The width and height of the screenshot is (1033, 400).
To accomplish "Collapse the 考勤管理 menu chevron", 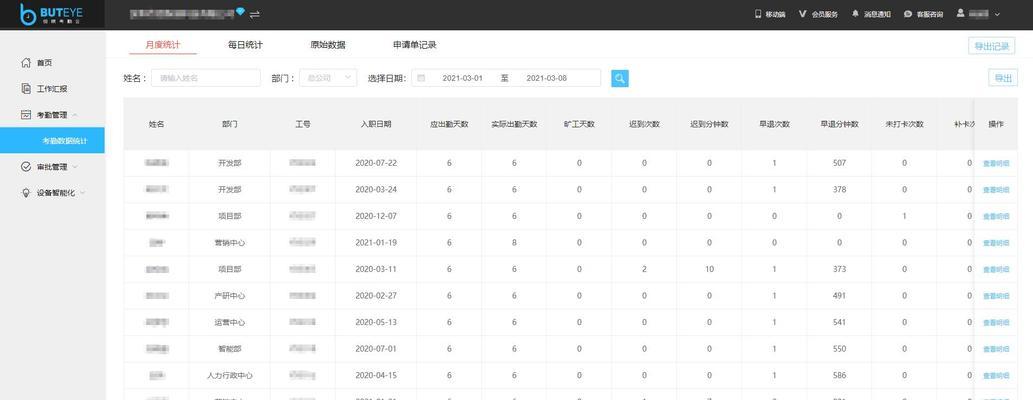I will tap(75, 115).
